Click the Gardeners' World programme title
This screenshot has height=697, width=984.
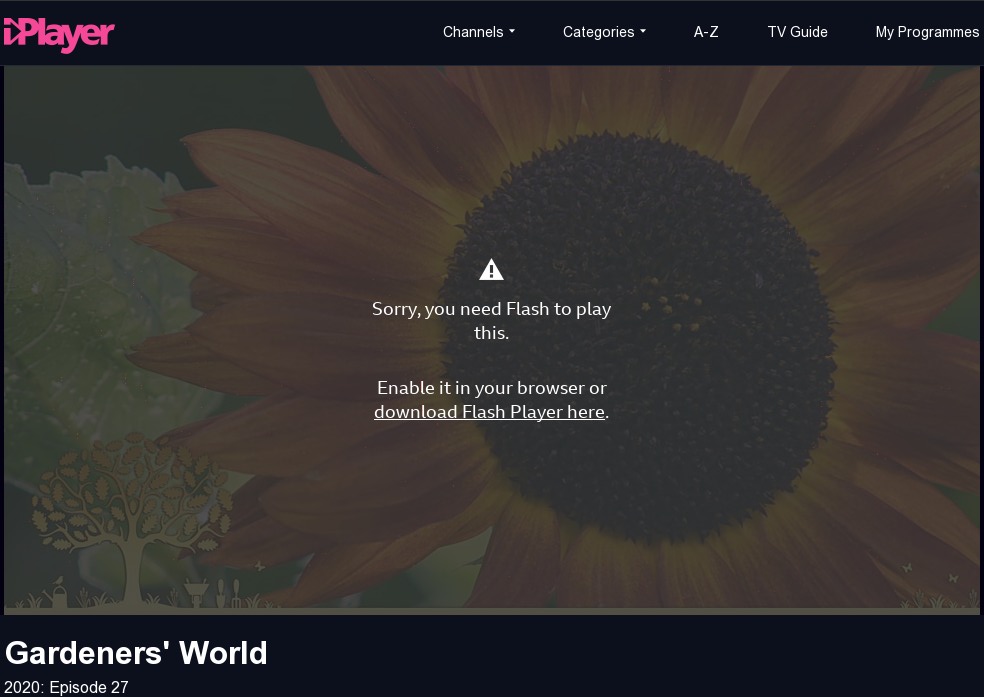pos(136,653)
